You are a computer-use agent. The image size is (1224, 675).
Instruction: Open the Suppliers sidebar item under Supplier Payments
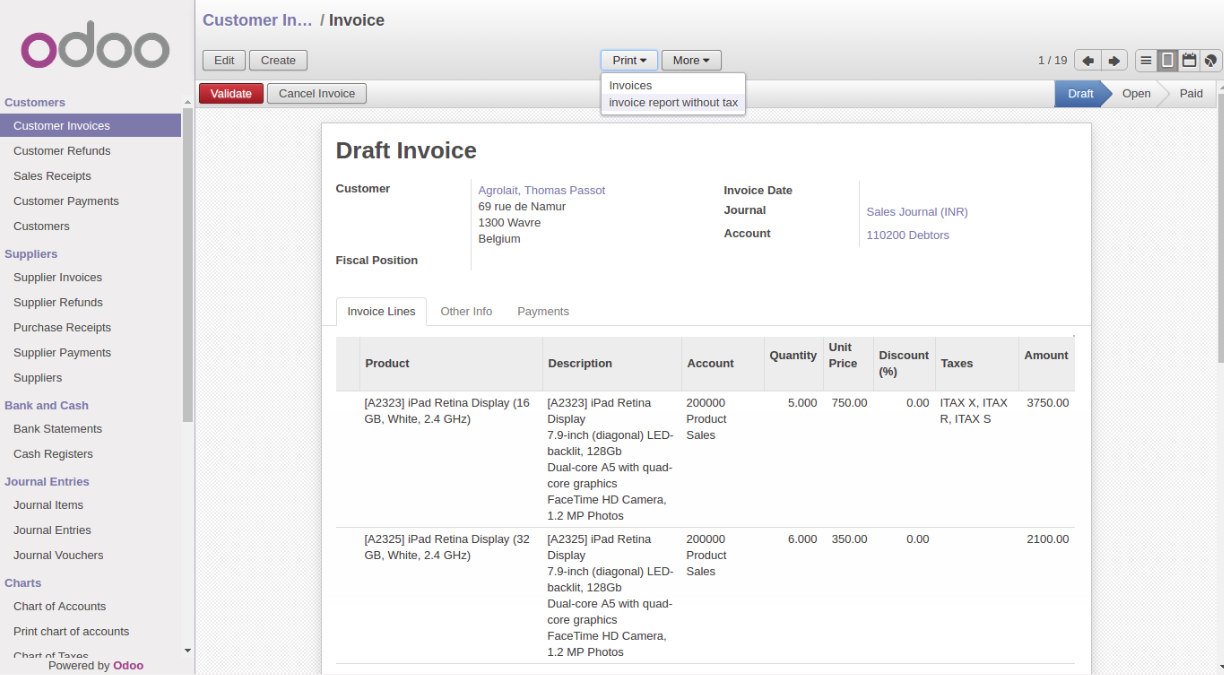pos(90,377)
